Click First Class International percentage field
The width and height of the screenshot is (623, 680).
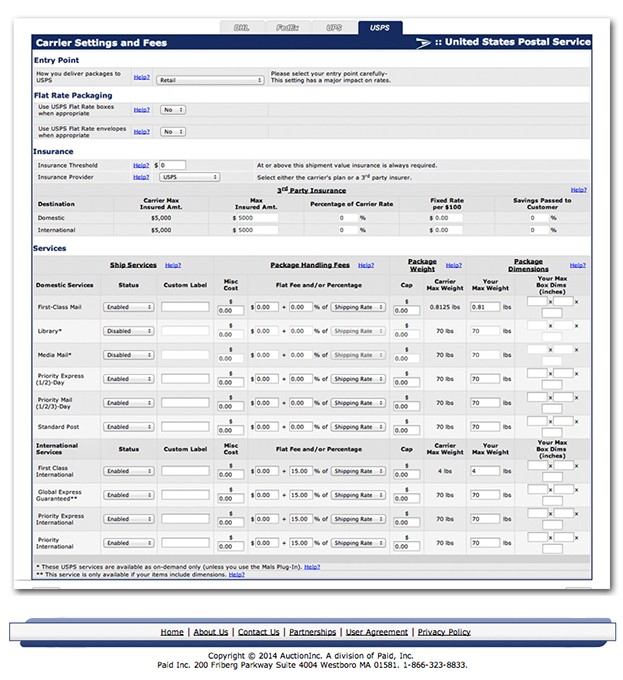coord(301,471)
